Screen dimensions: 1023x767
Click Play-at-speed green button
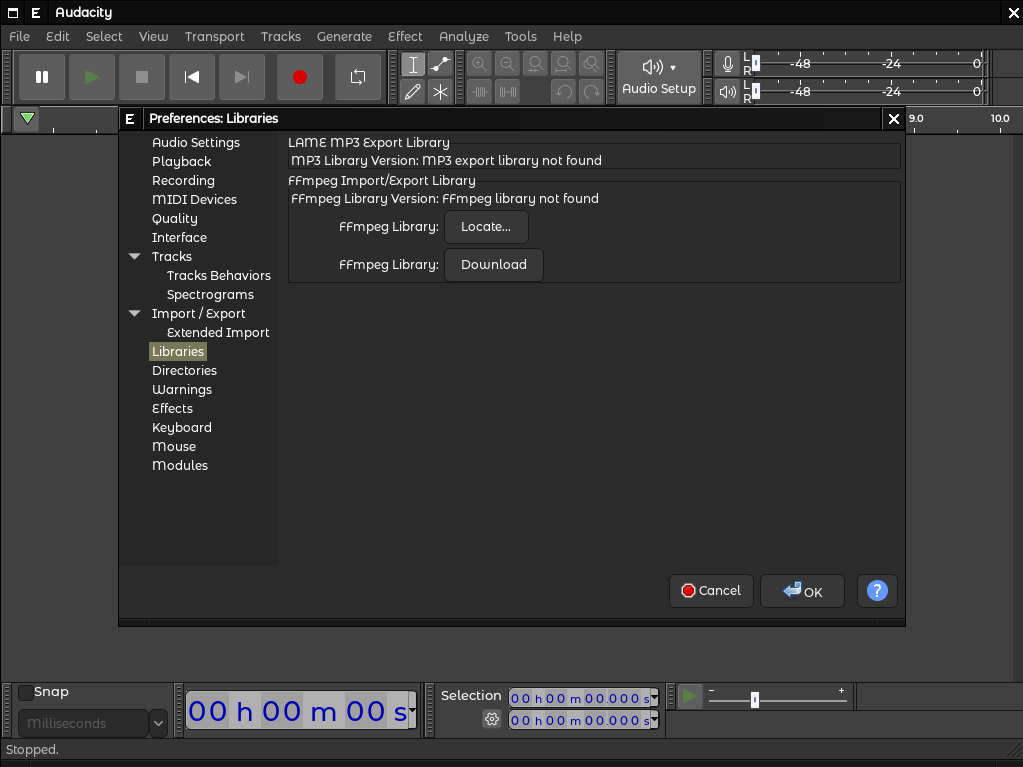[x=690, y=697]
